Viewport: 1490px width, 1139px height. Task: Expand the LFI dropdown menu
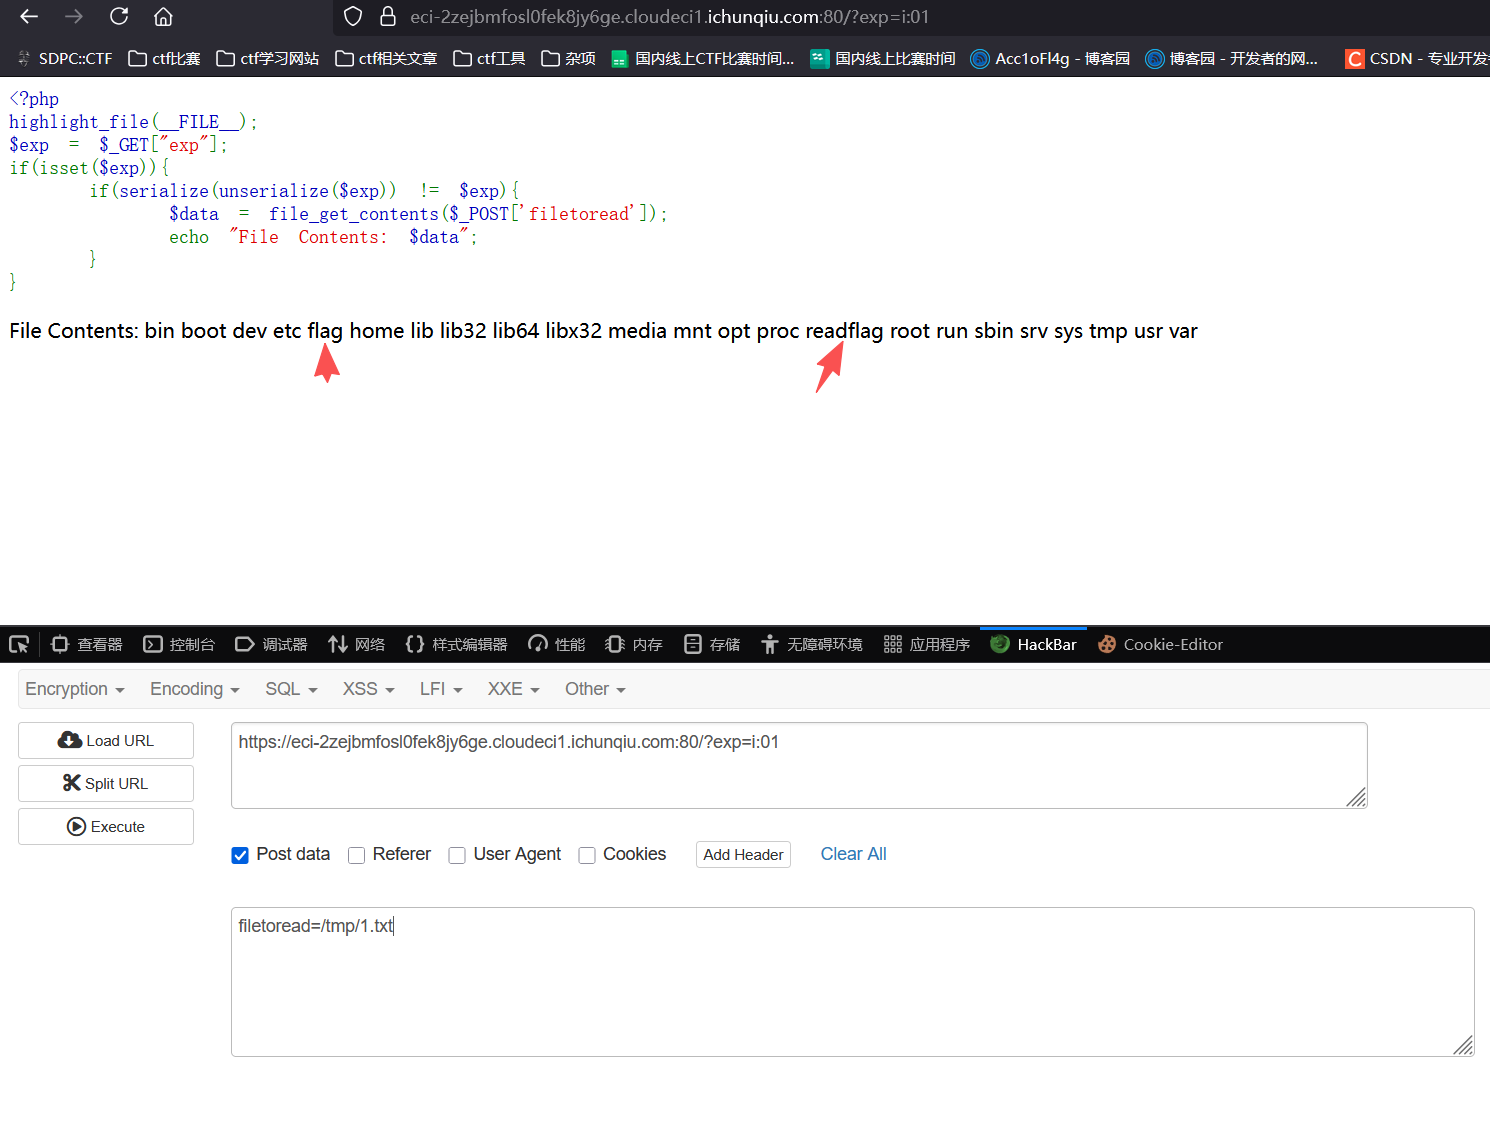(441, 689)
